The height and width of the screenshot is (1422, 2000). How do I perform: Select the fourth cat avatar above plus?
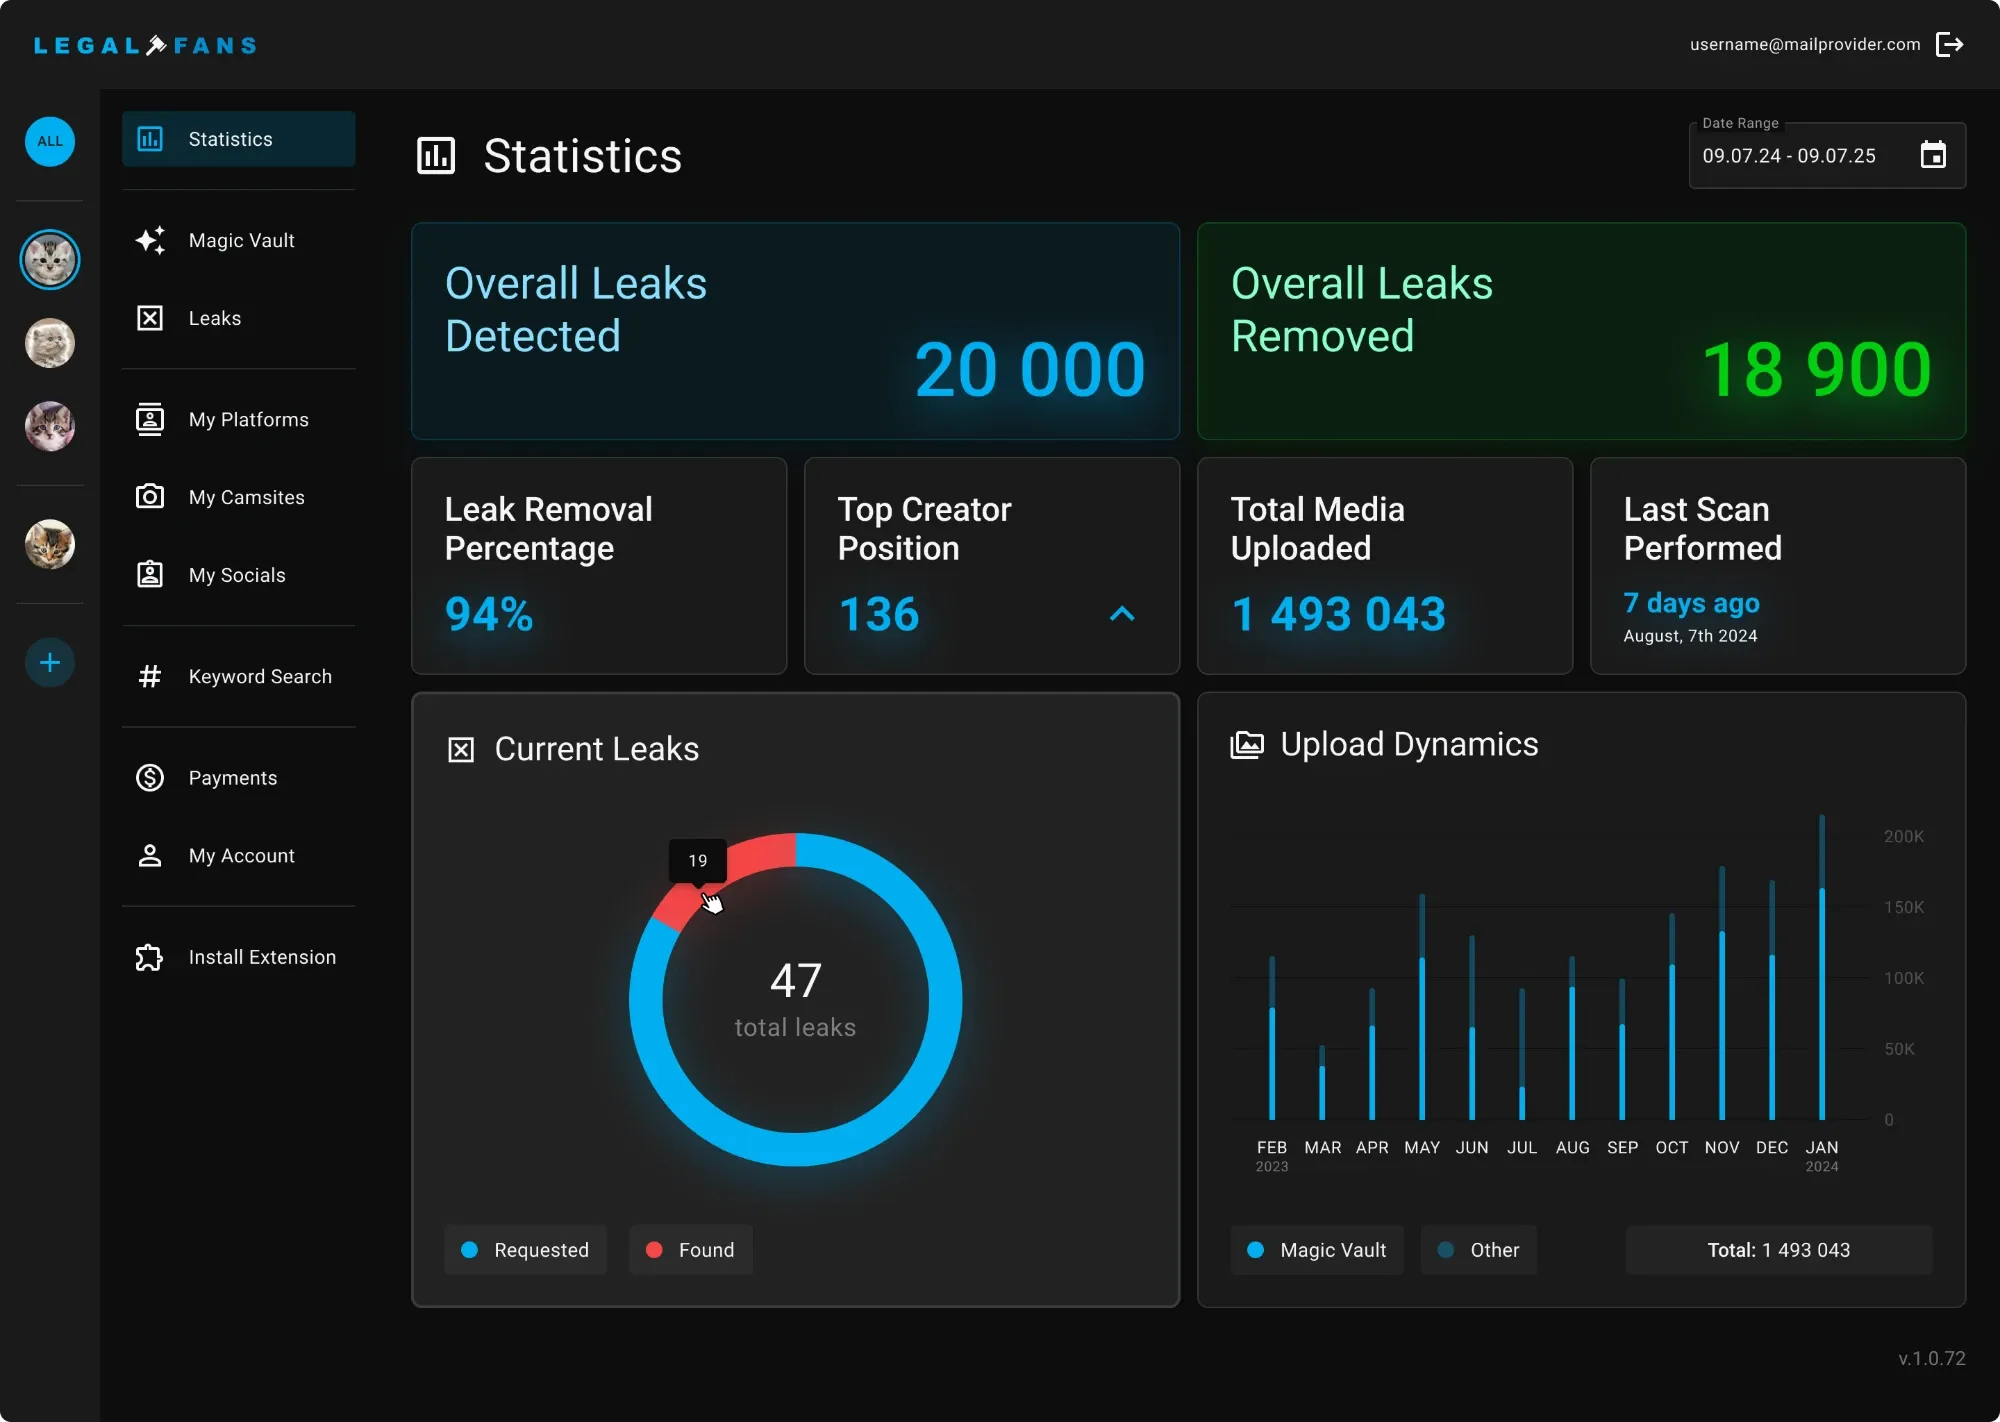(x=50, y=544)
